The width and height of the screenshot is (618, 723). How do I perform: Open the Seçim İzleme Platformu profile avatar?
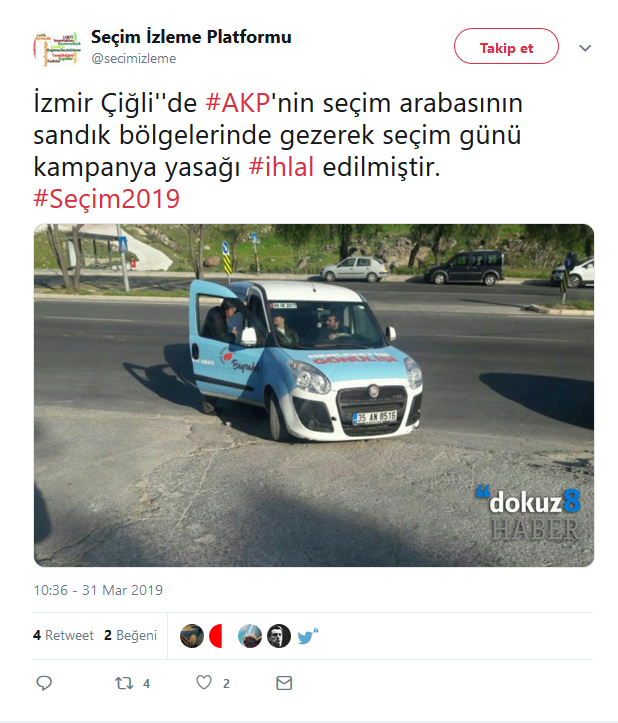[57, 48]
